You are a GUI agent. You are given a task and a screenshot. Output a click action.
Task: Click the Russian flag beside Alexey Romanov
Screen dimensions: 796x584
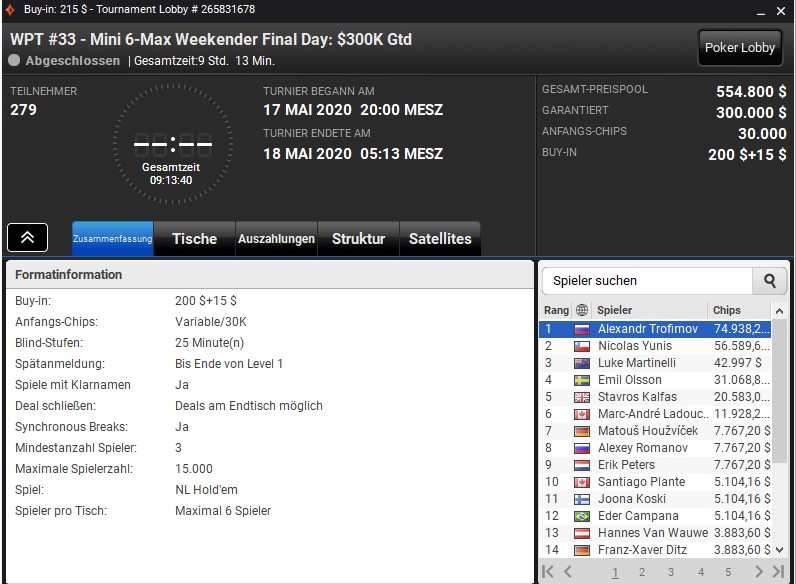[582, 448]
